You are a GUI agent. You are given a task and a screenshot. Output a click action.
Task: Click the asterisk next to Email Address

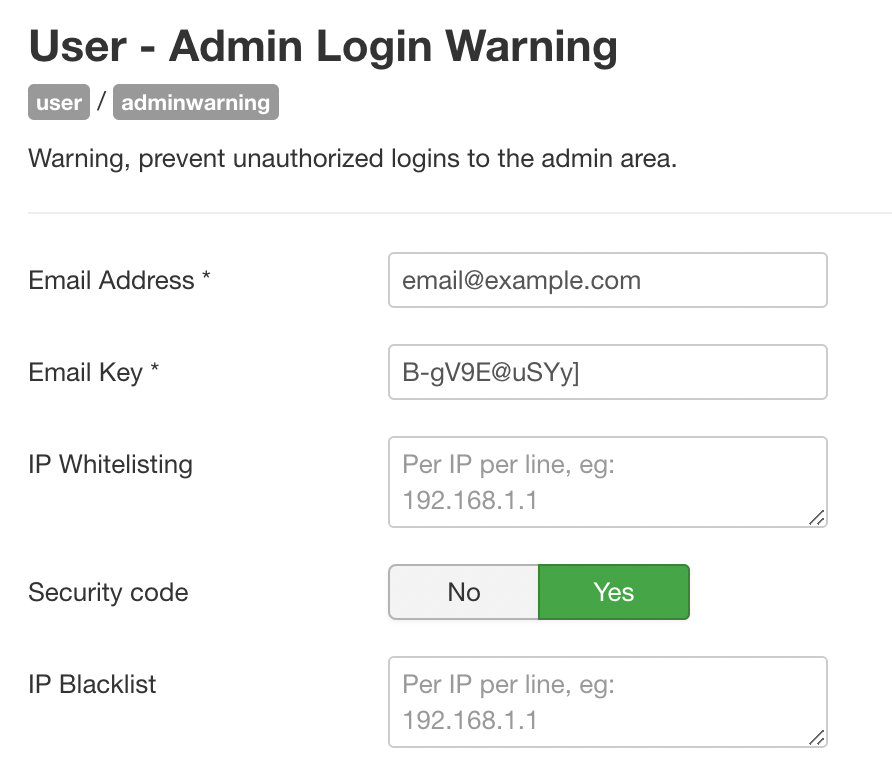[x=206, y=277]
